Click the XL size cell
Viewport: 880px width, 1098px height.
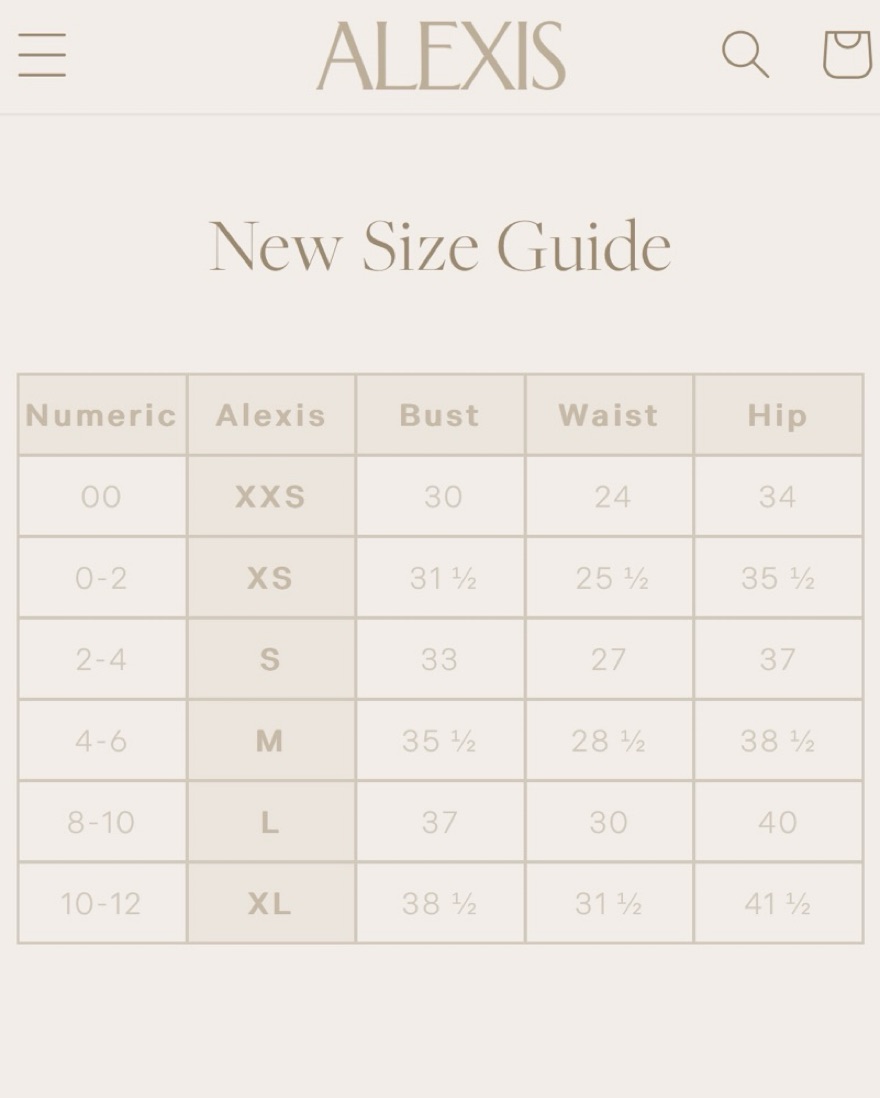(271, 903)
